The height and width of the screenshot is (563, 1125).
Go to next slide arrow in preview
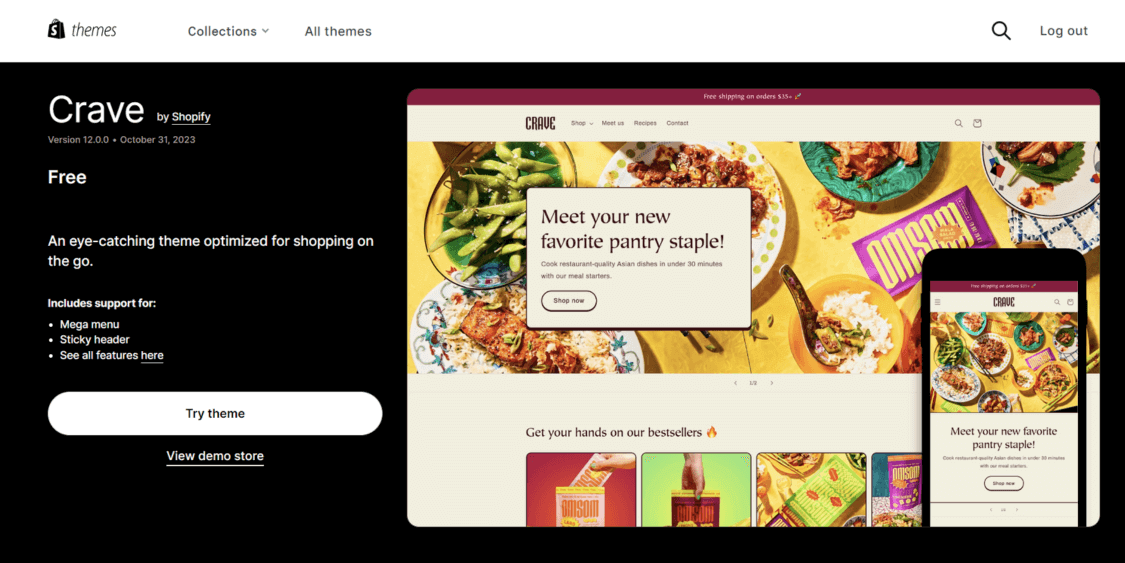point(771,383)
